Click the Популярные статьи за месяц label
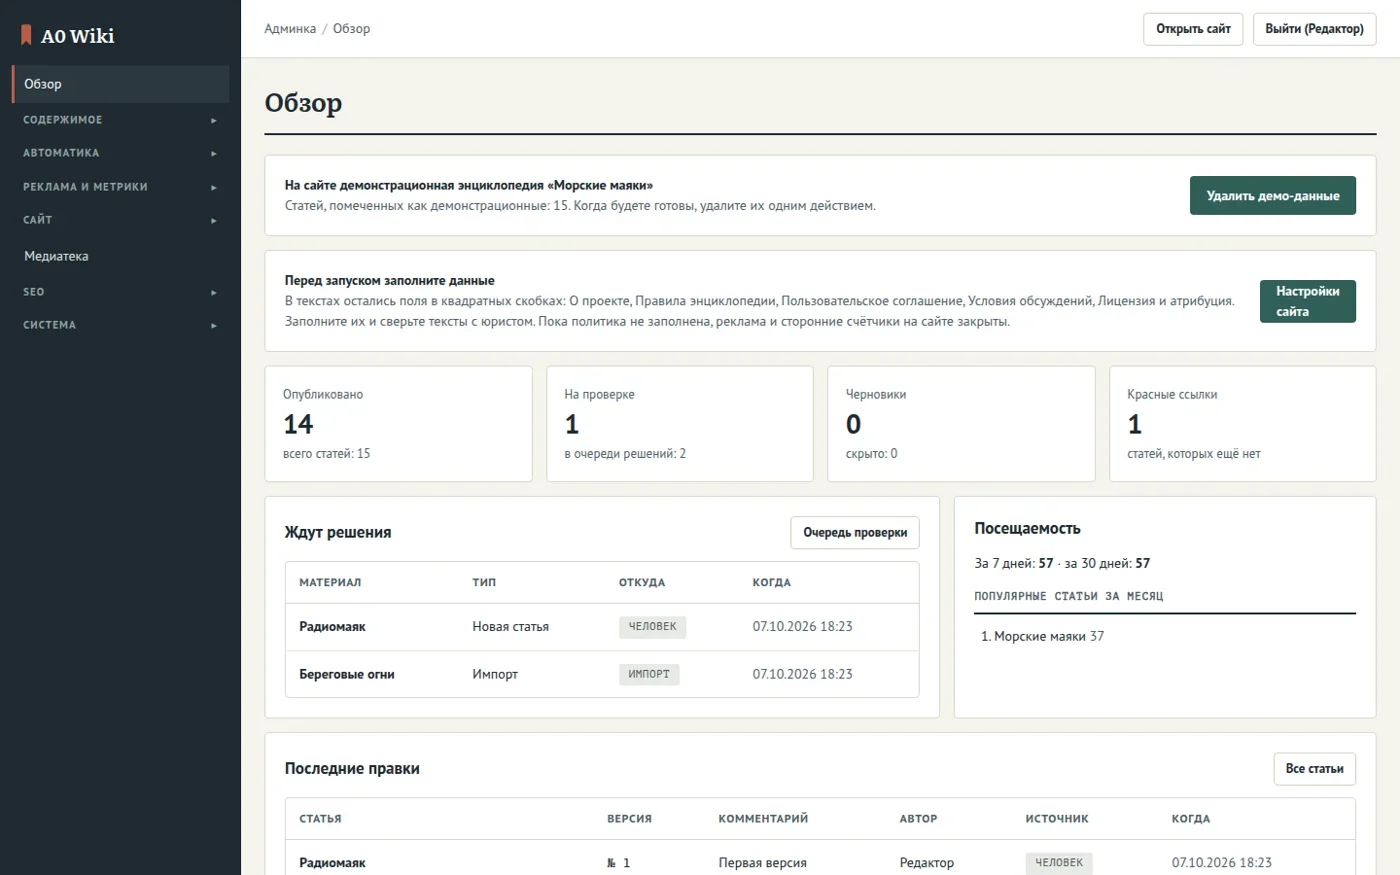1400x875 pixels. click(x=1069, y=597)
